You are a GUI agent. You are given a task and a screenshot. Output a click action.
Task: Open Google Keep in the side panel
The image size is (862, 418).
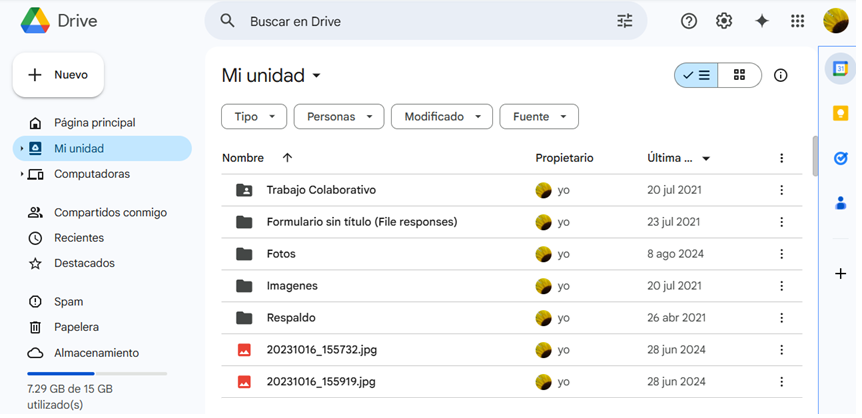840,113
